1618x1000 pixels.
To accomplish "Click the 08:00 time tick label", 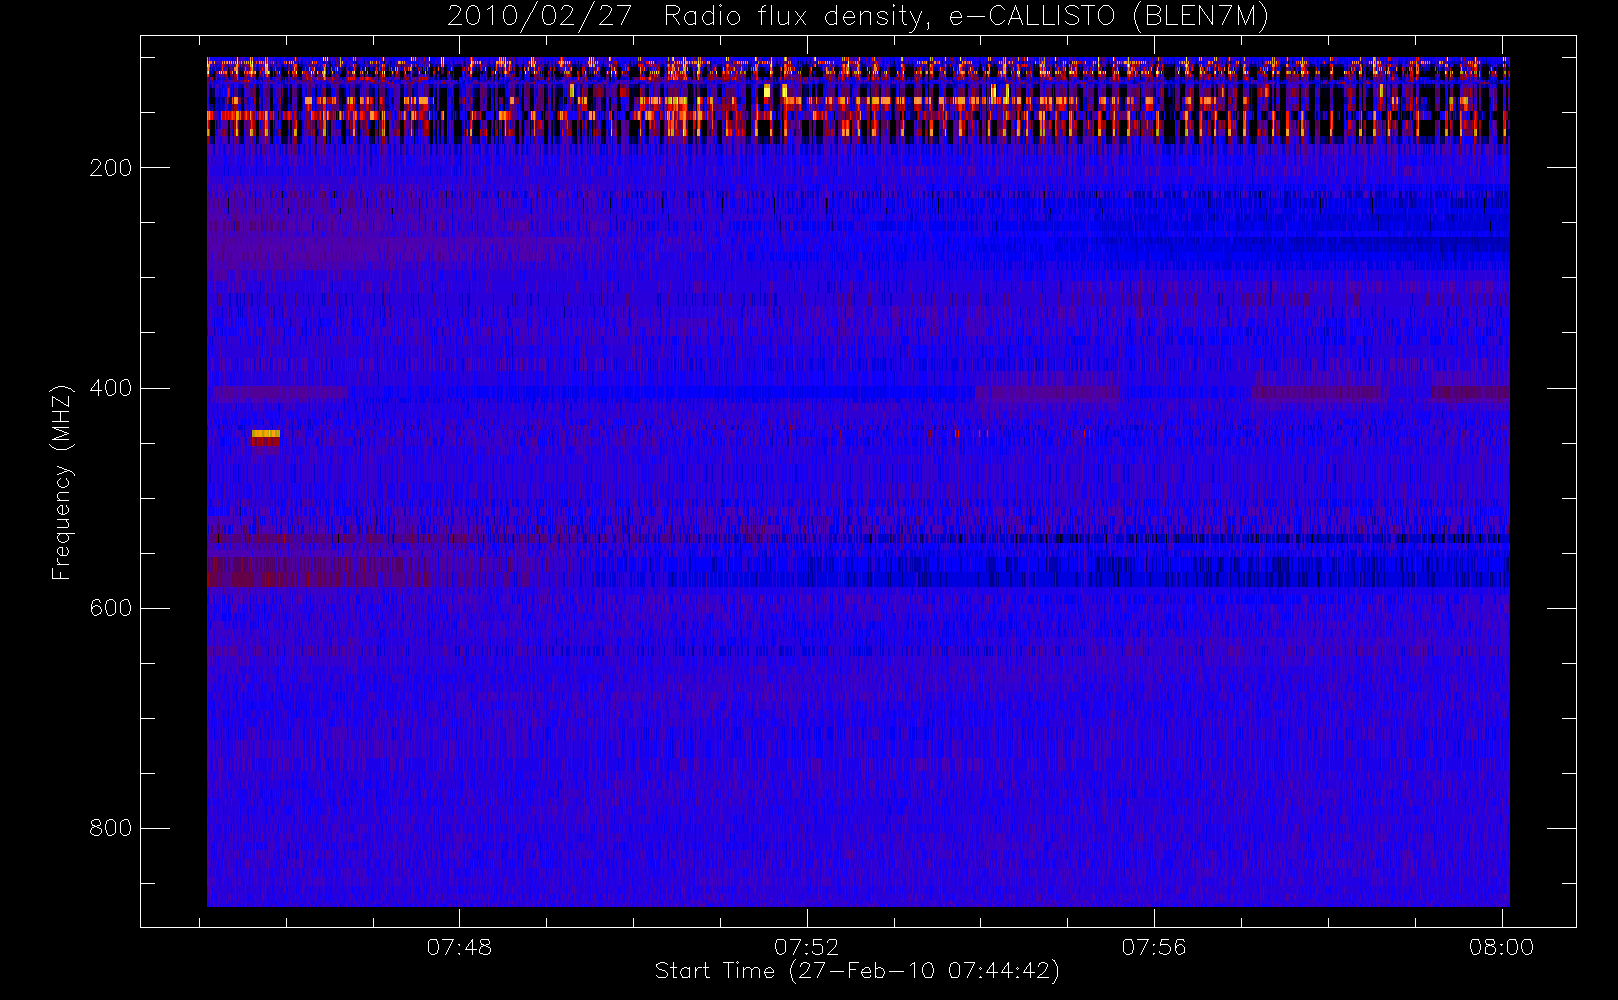I will [1501, 947].
